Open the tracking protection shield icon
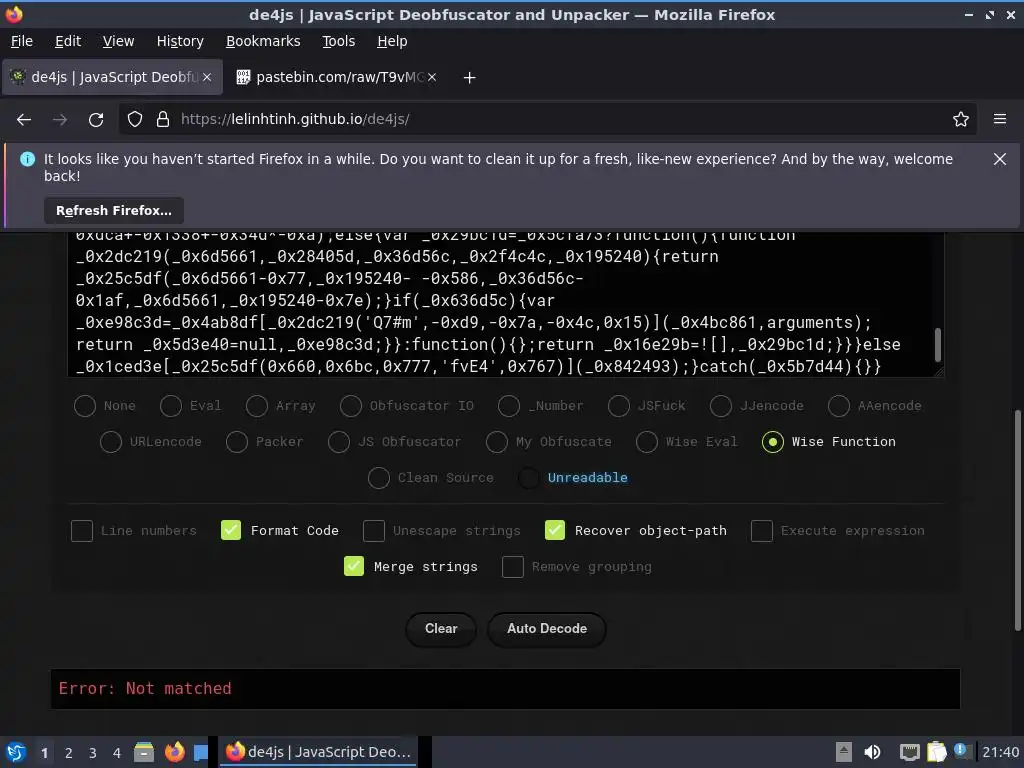This screenshot has width=1024, height=768. click(x=135, y=120)
